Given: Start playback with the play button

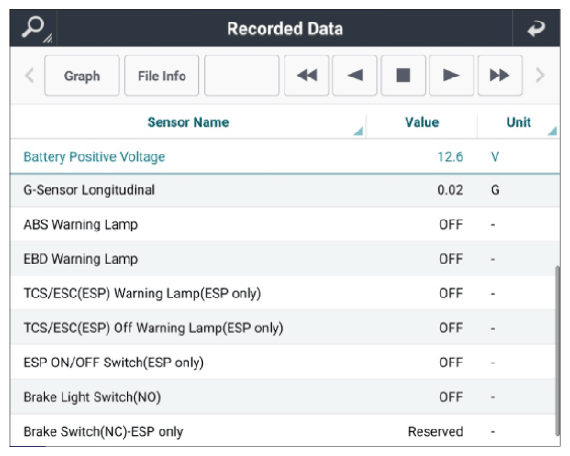Looking at the screenshot, I should click(x=451, y=76).
